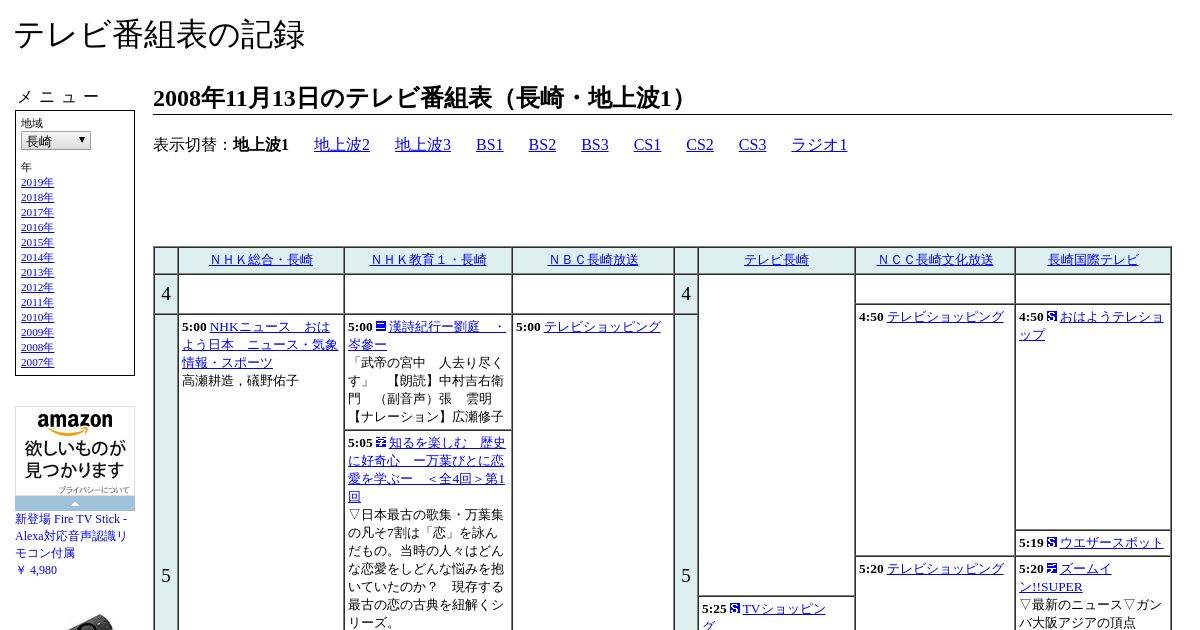
Task: Open 5:00 テレビショッピング on ＮＢＣ長崎放送
Action: pos(602,327)
